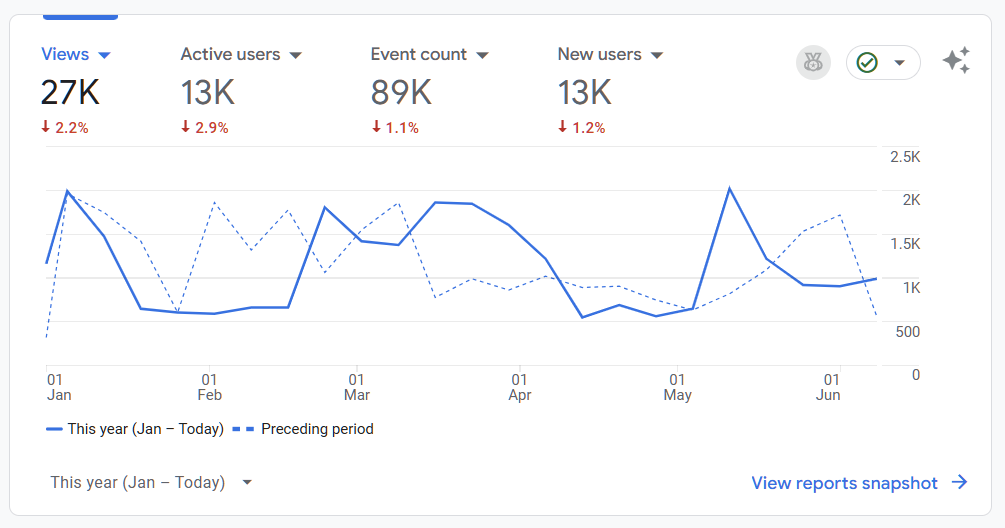The image size is (1005, 528).
Task: Click the solid line legend icon for This year
Action: 54,429
